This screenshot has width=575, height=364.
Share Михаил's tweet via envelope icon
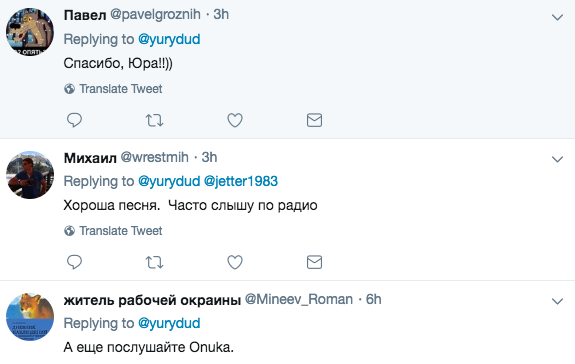click(314, 262)
